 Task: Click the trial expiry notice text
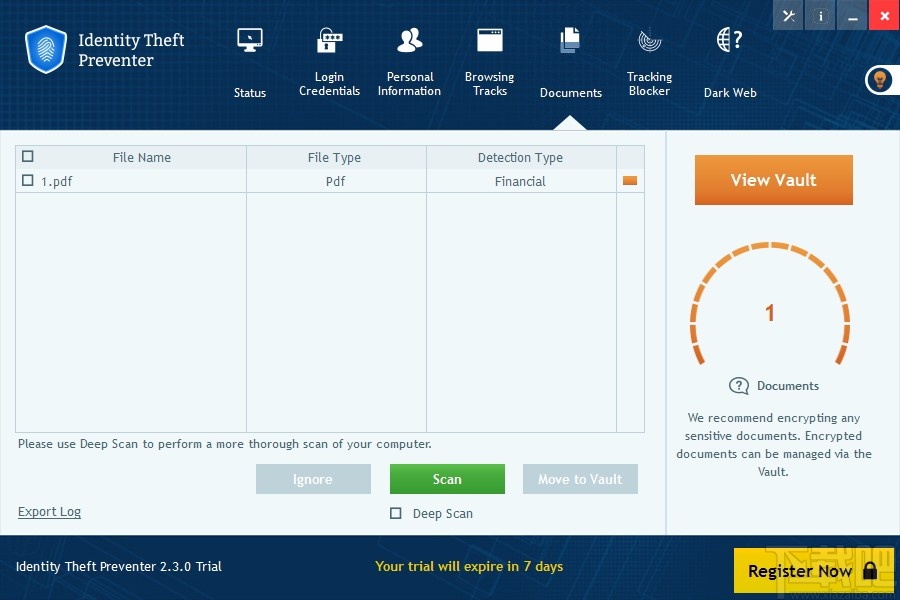pos(469,566)
